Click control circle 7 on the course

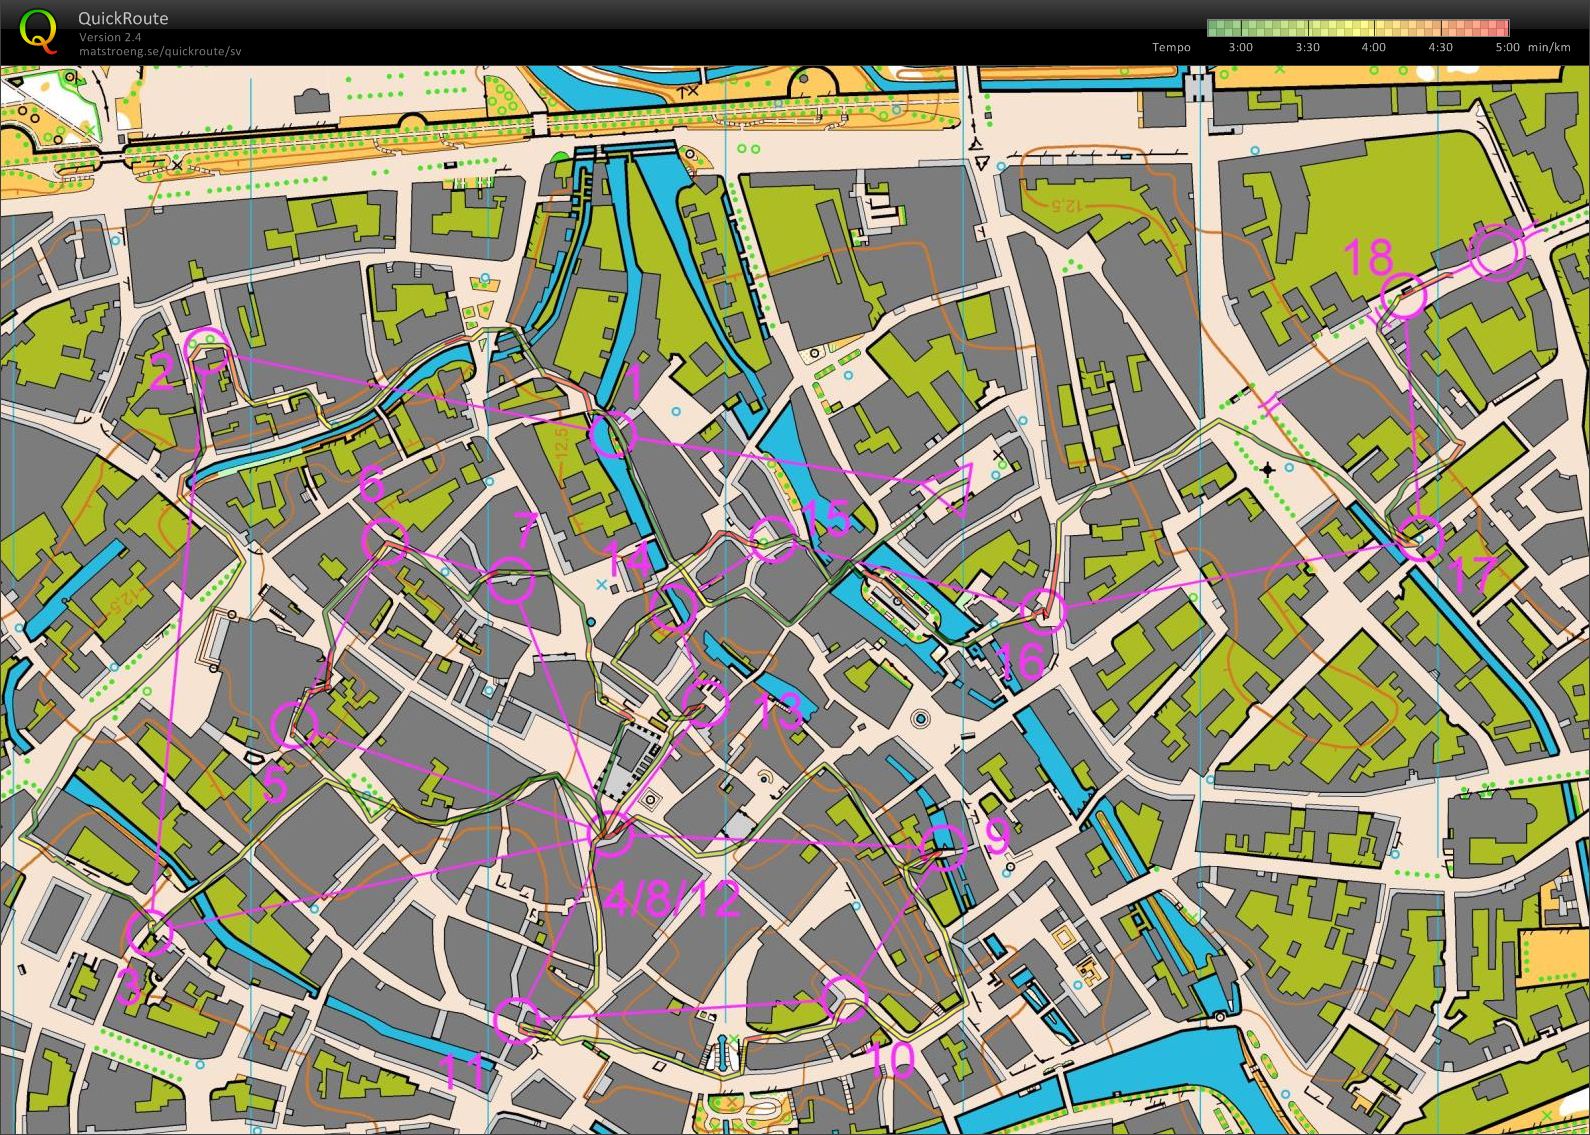512,582
